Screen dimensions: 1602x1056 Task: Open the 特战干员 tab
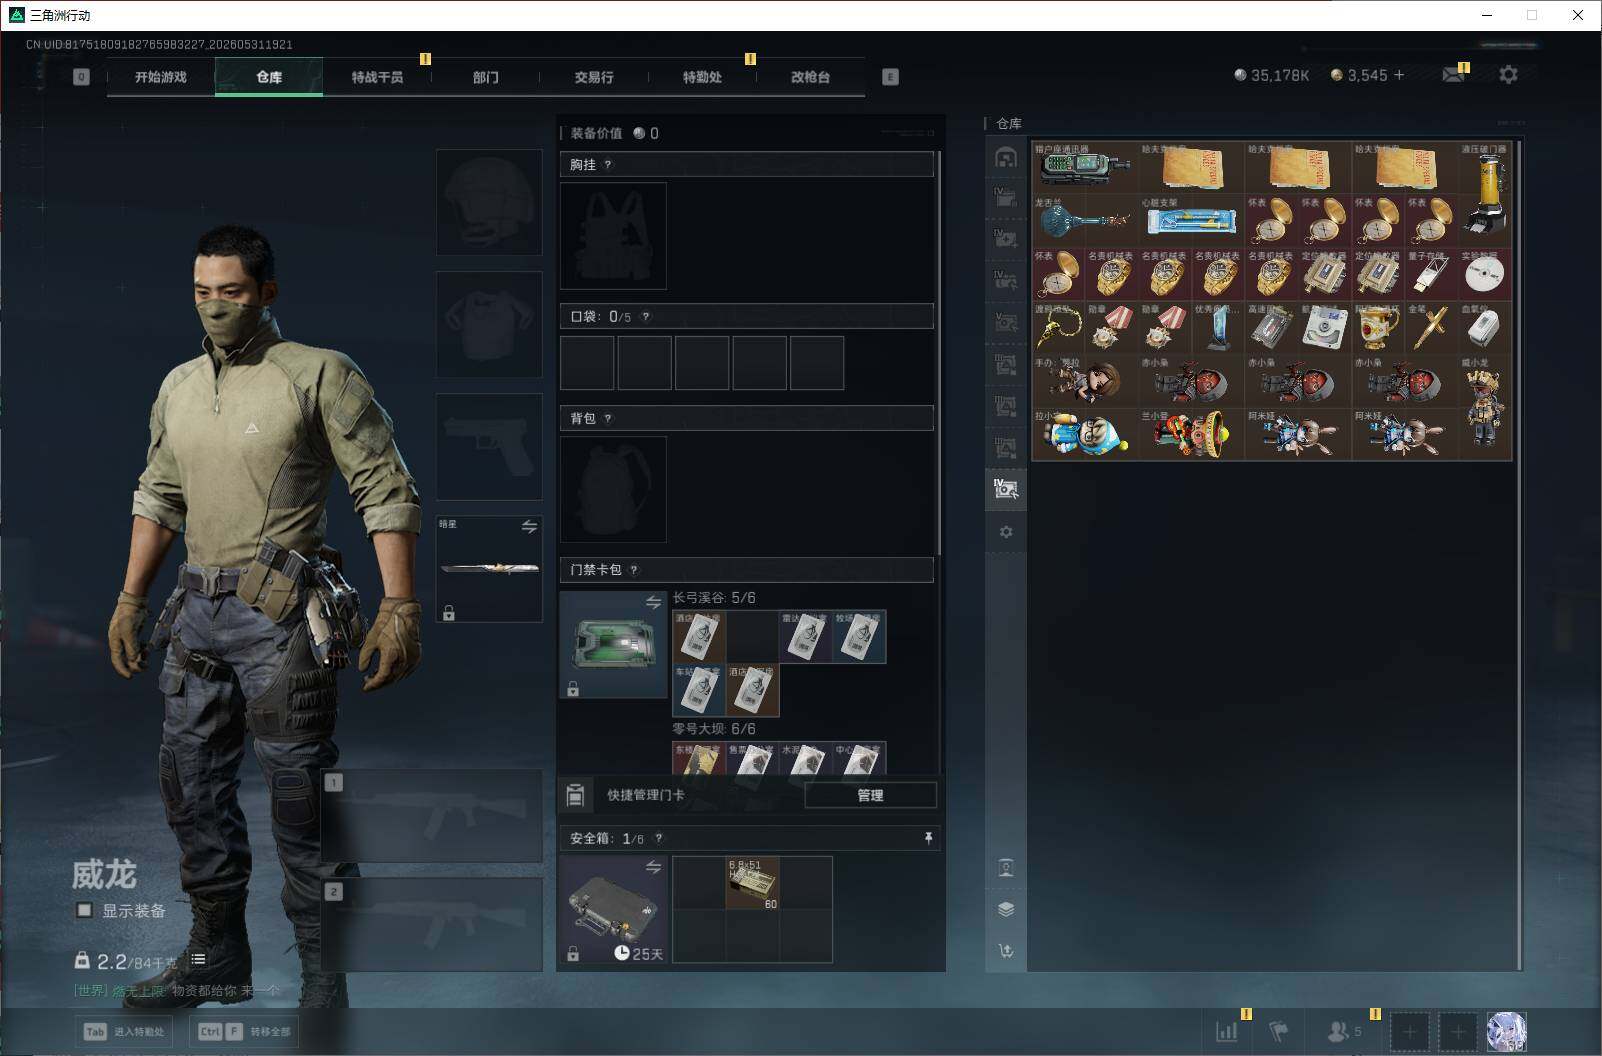377,77
